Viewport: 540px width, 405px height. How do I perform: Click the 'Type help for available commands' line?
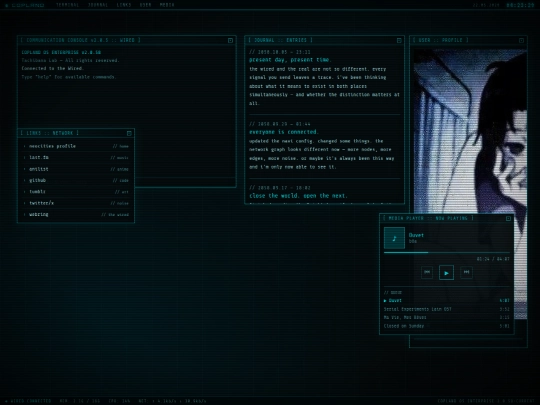[69, 77]
